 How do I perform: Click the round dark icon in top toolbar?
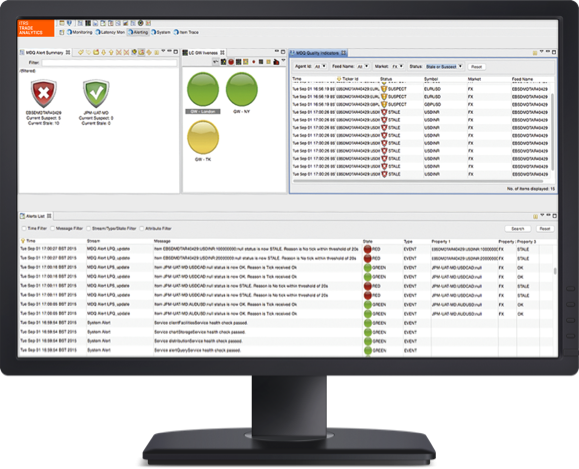[140, 23]
